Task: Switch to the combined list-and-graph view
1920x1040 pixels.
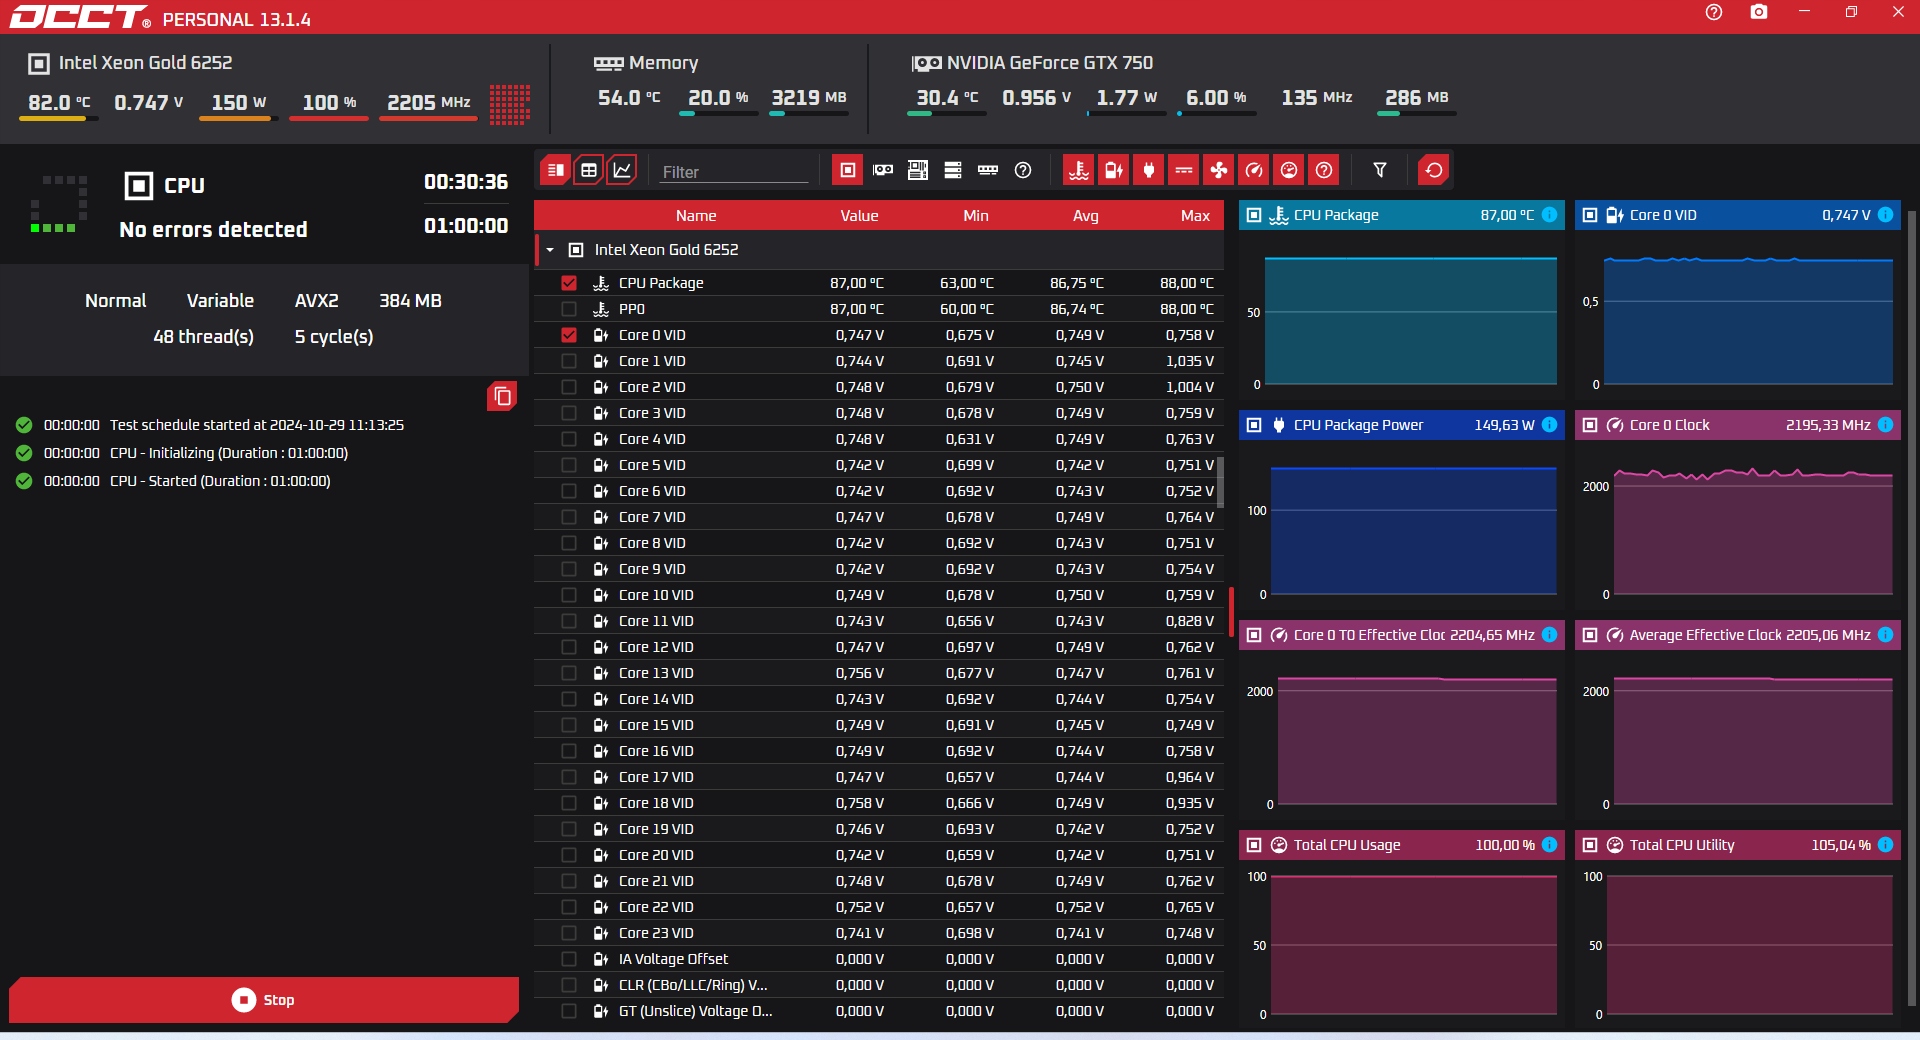Action: 555,170
